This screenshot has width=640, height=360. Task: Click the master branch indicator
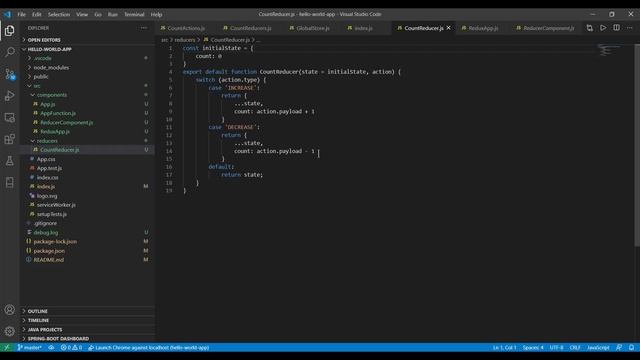[x=29, y=347]
